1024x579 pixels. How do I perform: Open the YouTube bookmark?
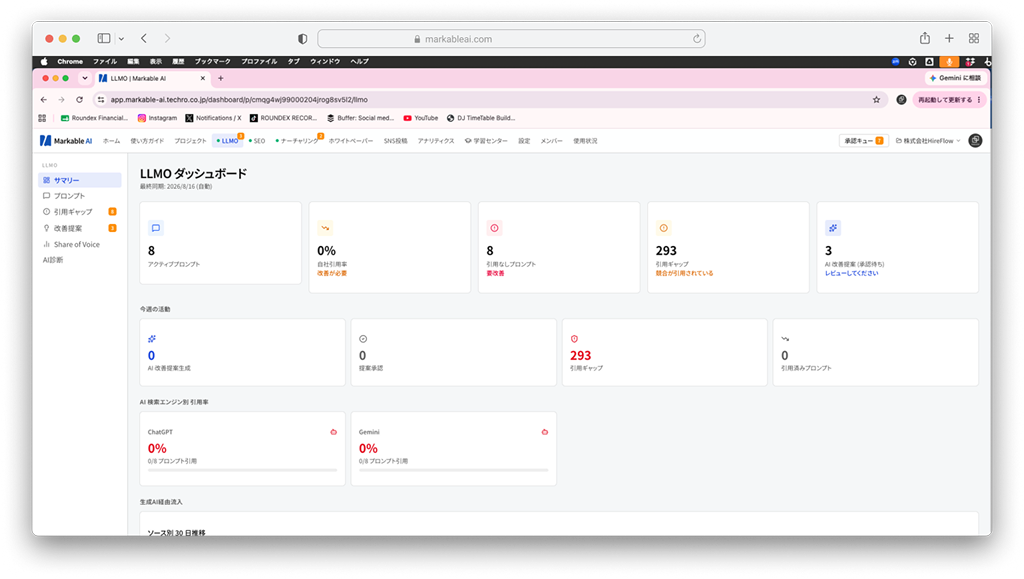tap(421, 118)
